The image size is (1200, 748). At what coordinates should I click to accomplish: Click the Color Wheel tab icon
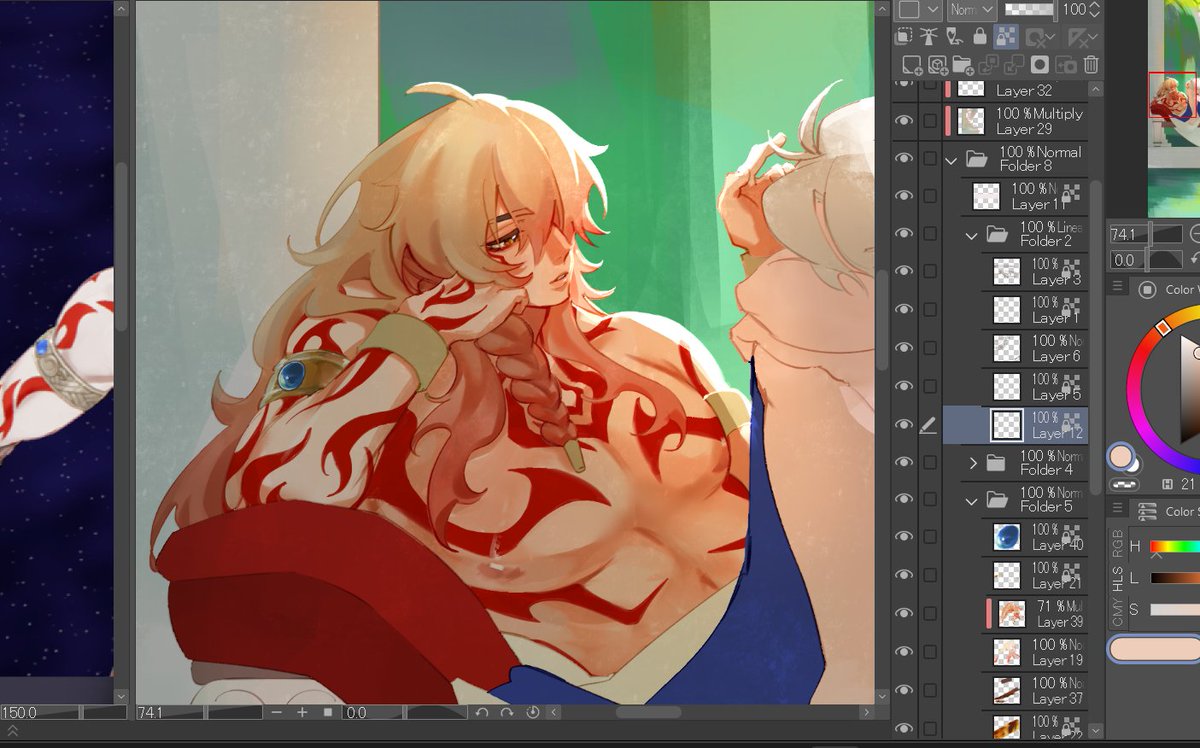click(1148, 290)
